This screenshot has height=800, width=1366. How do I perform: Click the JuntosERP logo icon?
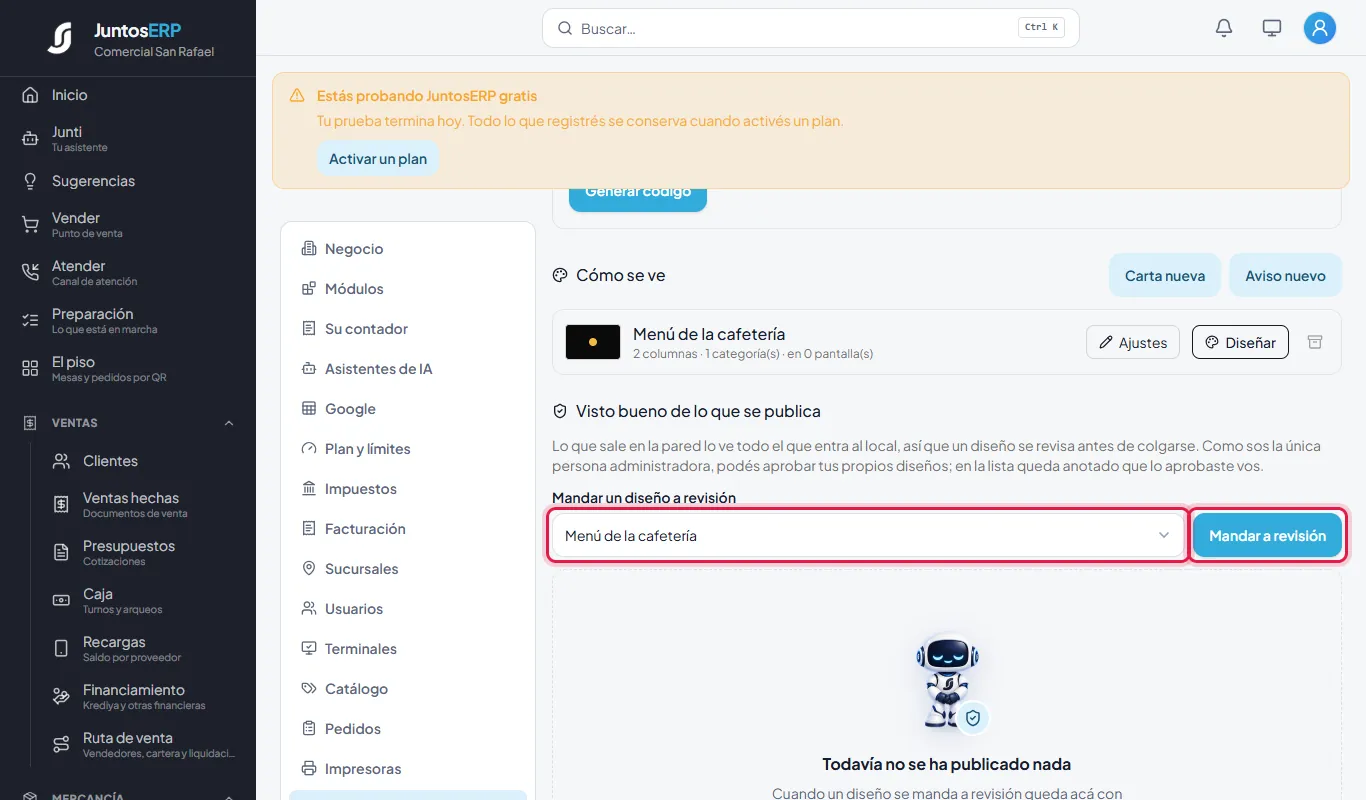point(60,38)
